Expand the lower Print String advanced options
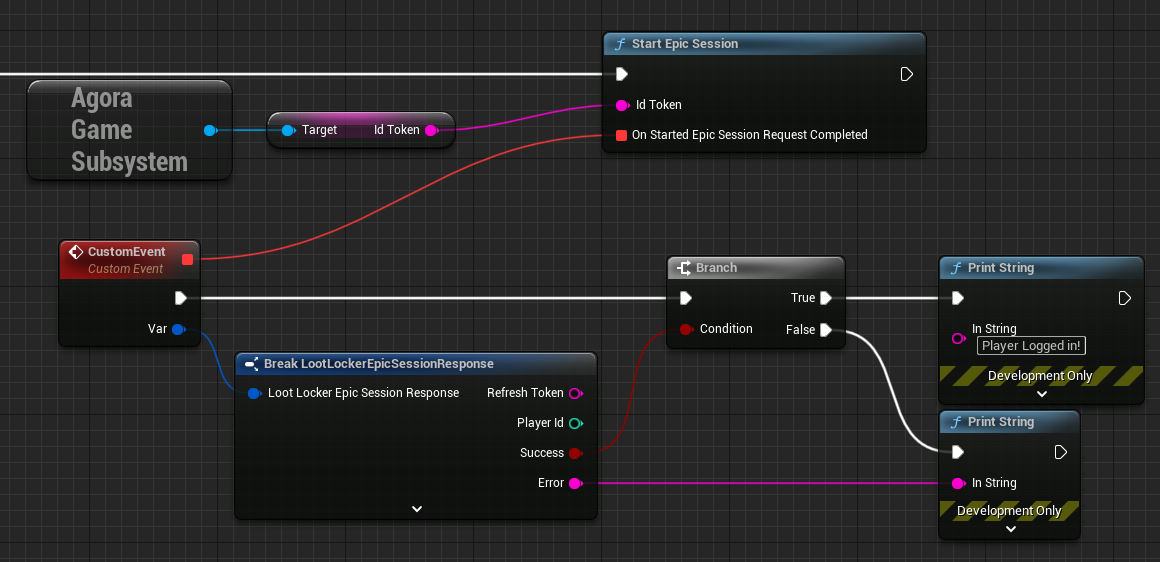Image resolution: width=1160 pixels, height=562 pixels. (1011, 529)
